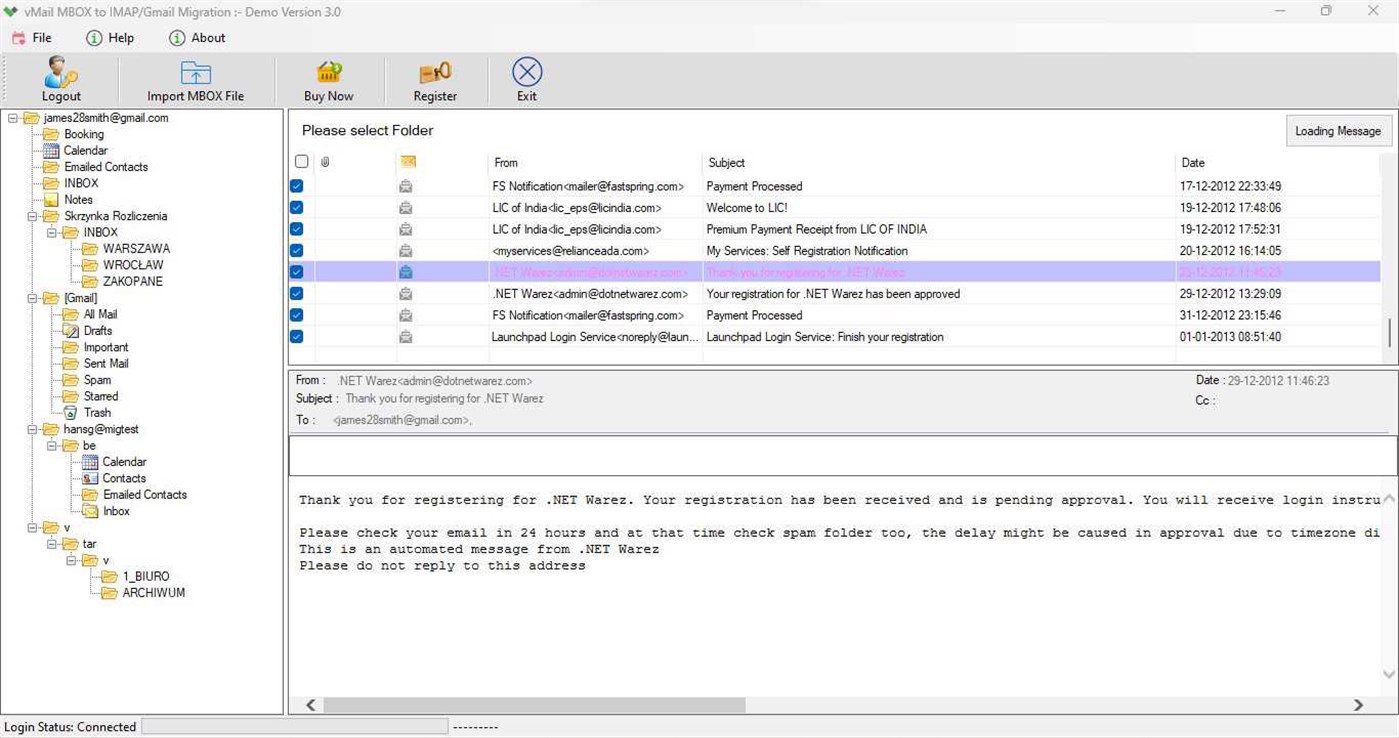
Task: Collapse the tar node under v
Action: click(x=52, y=543)
